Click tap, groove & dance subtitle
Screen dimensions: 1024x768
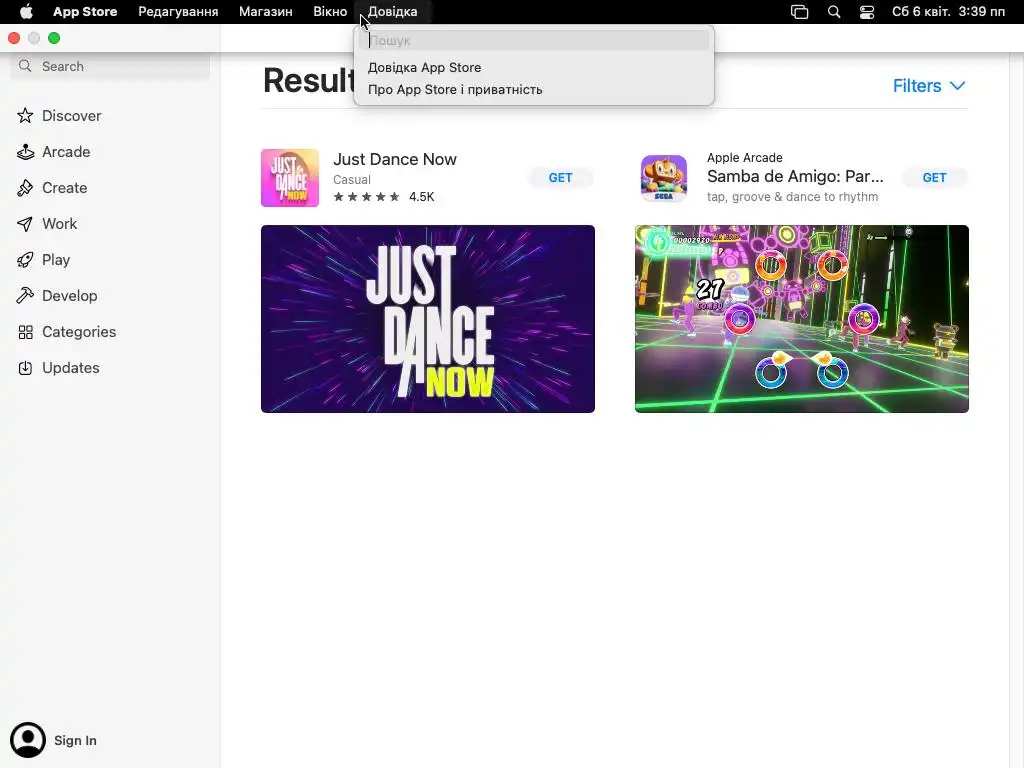click(x=792, y=197)
